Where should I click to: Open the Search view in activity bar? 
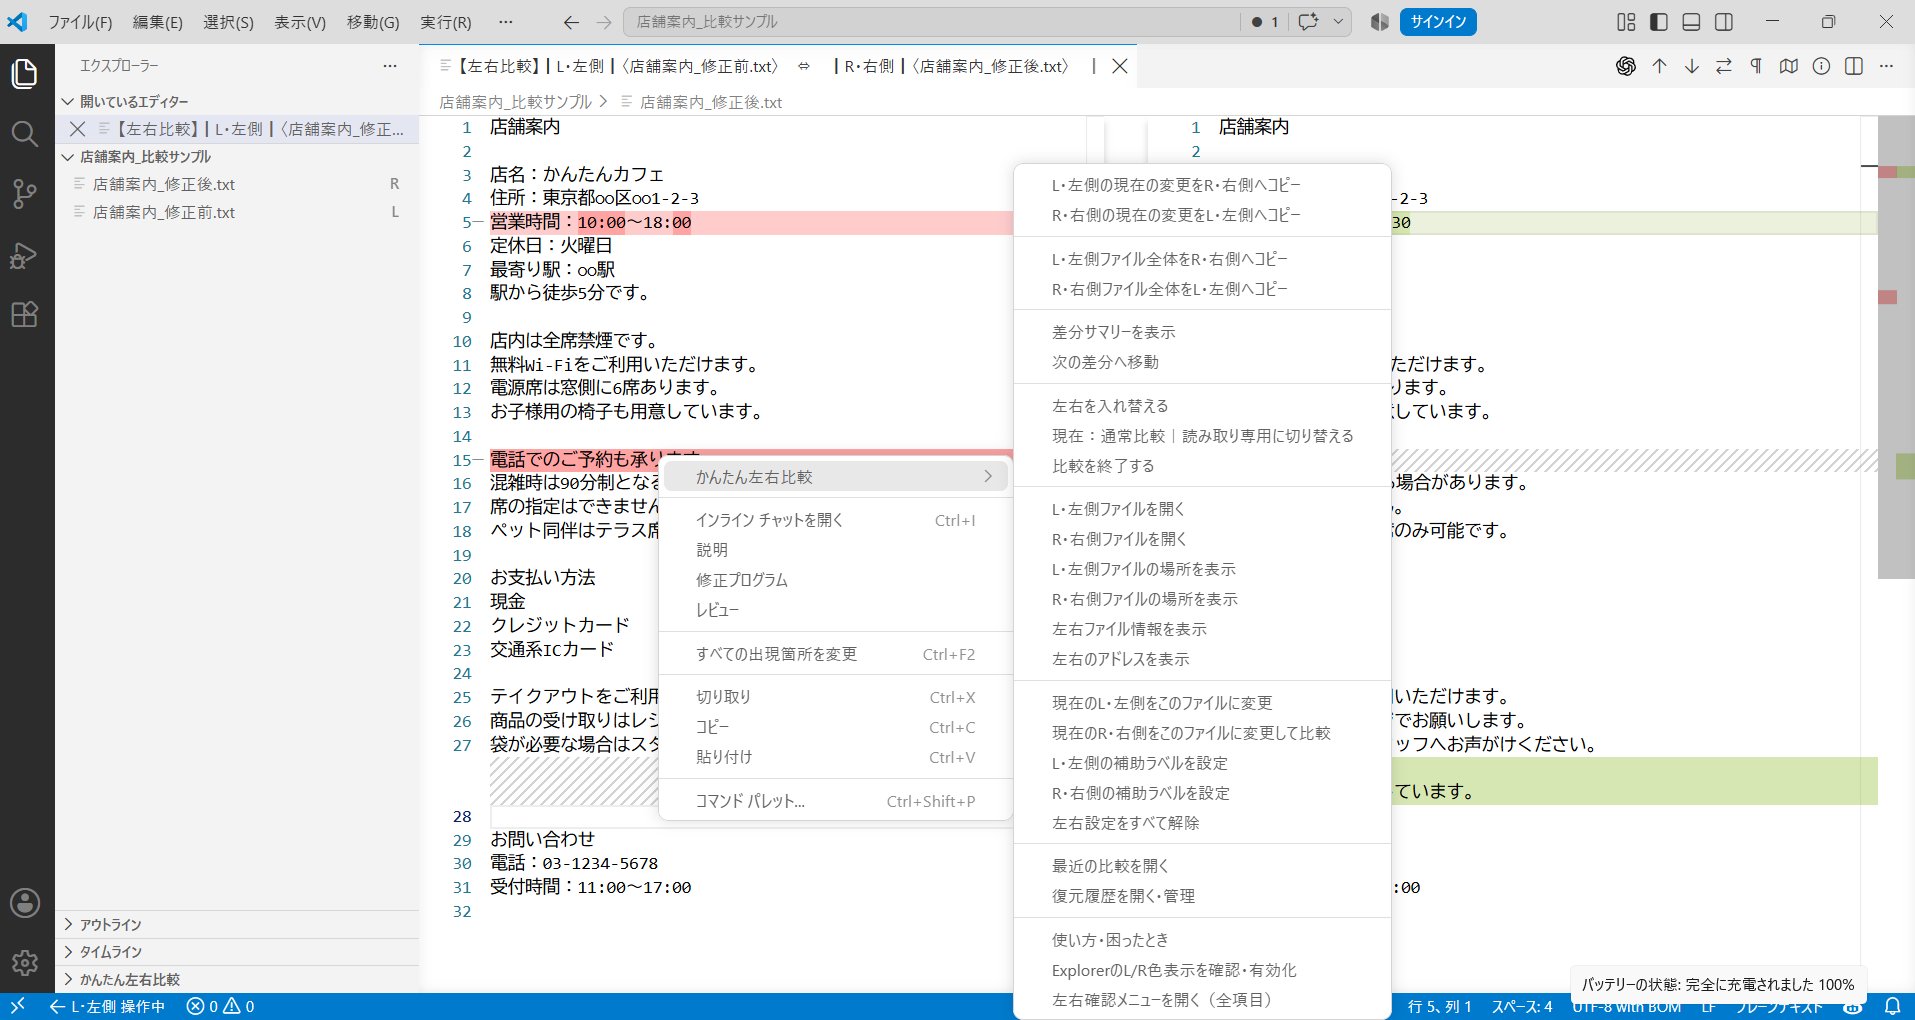pos(25,134)
